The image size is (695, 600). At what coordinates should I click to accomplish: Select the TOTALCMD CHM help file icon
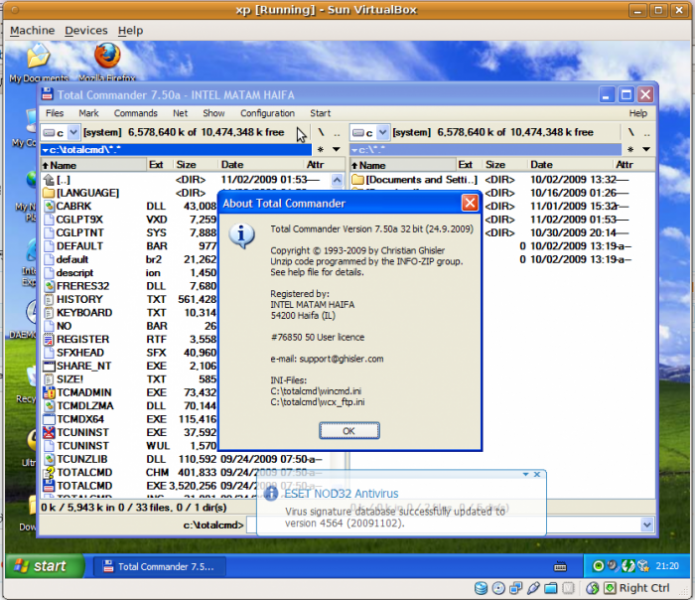[49, 472]
